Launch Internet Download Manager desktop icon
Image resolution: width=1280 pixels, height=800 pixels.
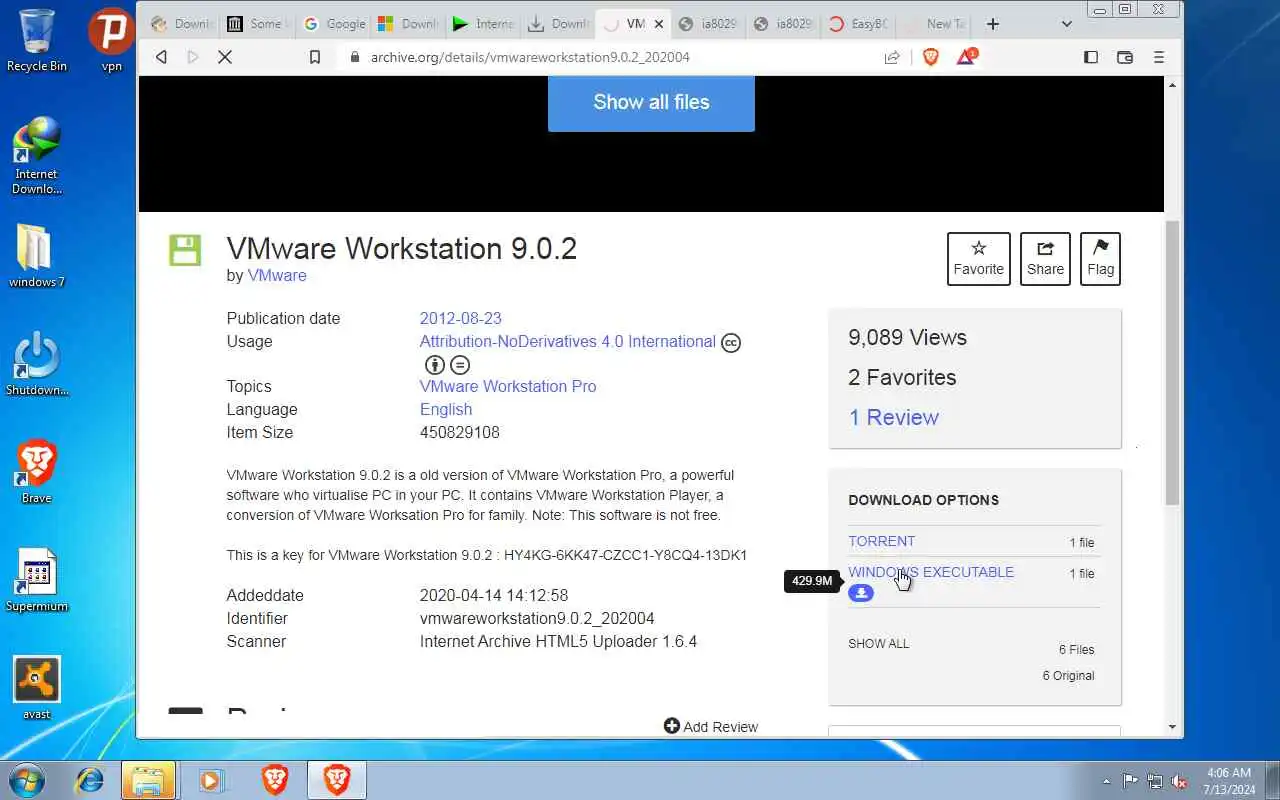click(36, 155)
